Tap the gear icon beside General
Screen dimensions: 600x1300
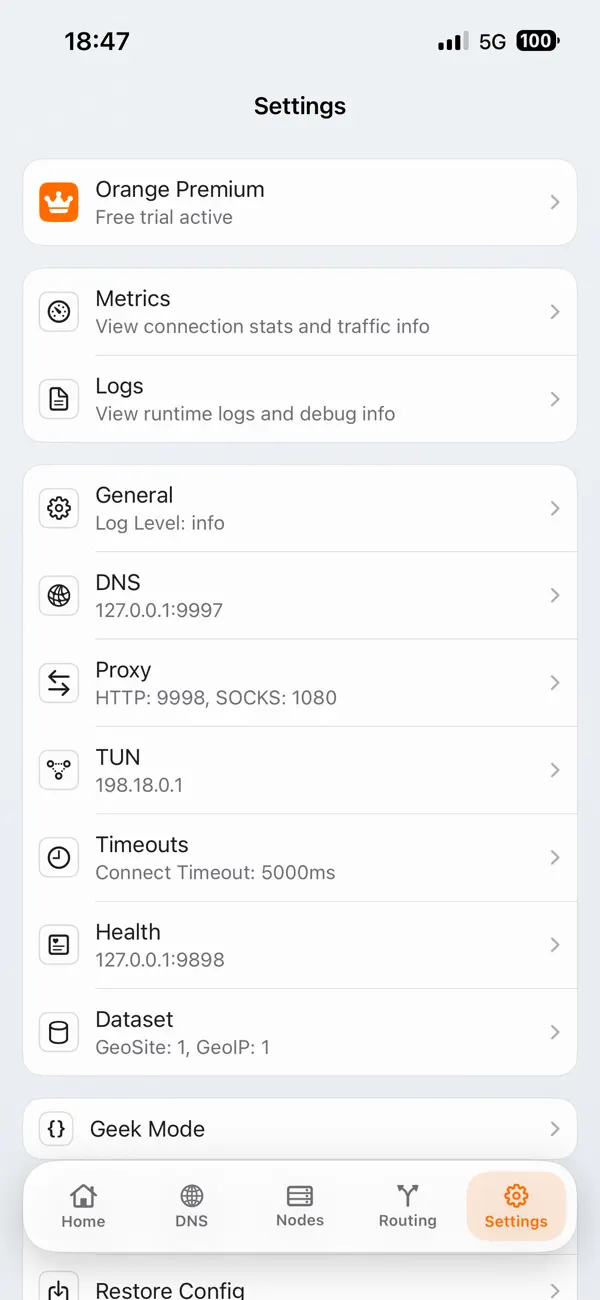coord(59,508)
